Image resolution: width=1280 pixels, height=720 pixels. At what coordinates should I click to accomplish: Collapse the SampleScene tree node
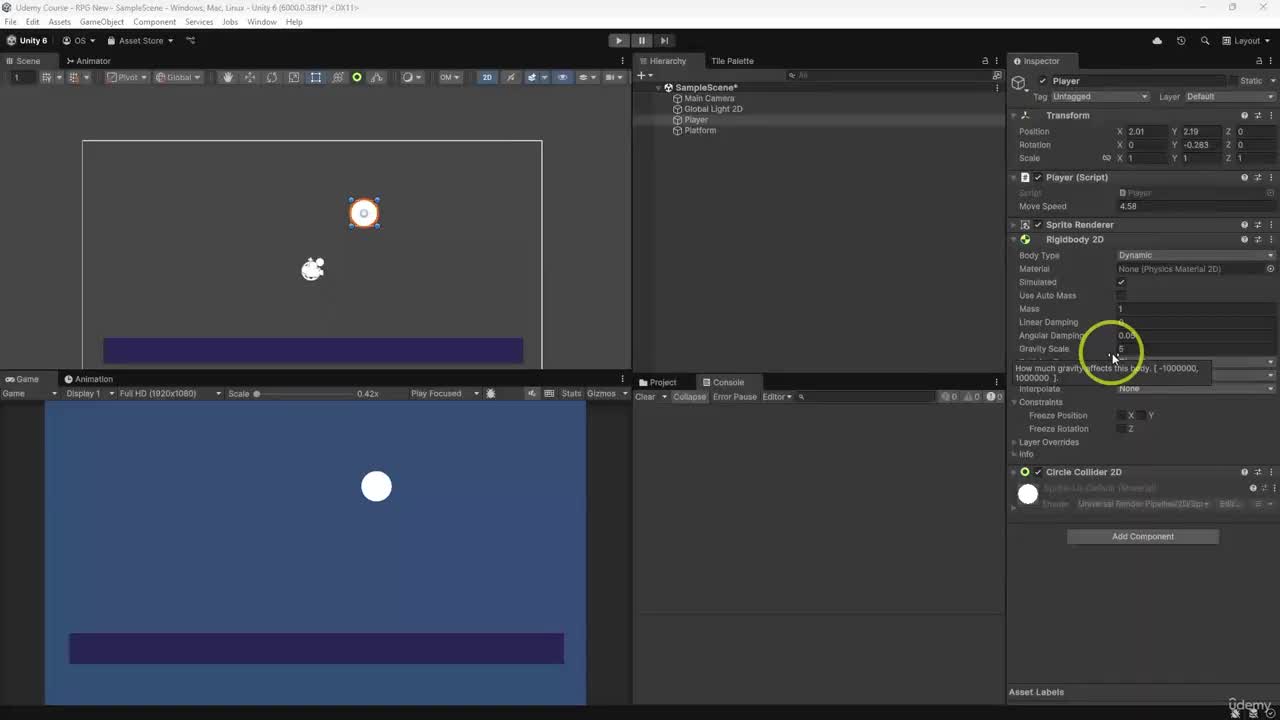click(659, 88)
